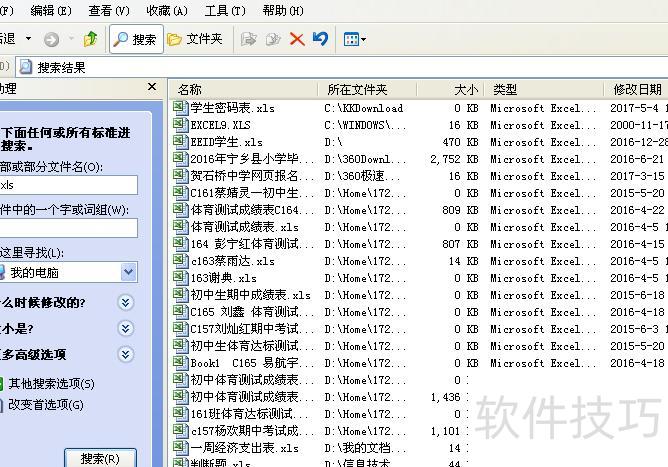Open the 帮助(H) menu
This screenshot has height=467, width=668.
click(x=283, y=10)
